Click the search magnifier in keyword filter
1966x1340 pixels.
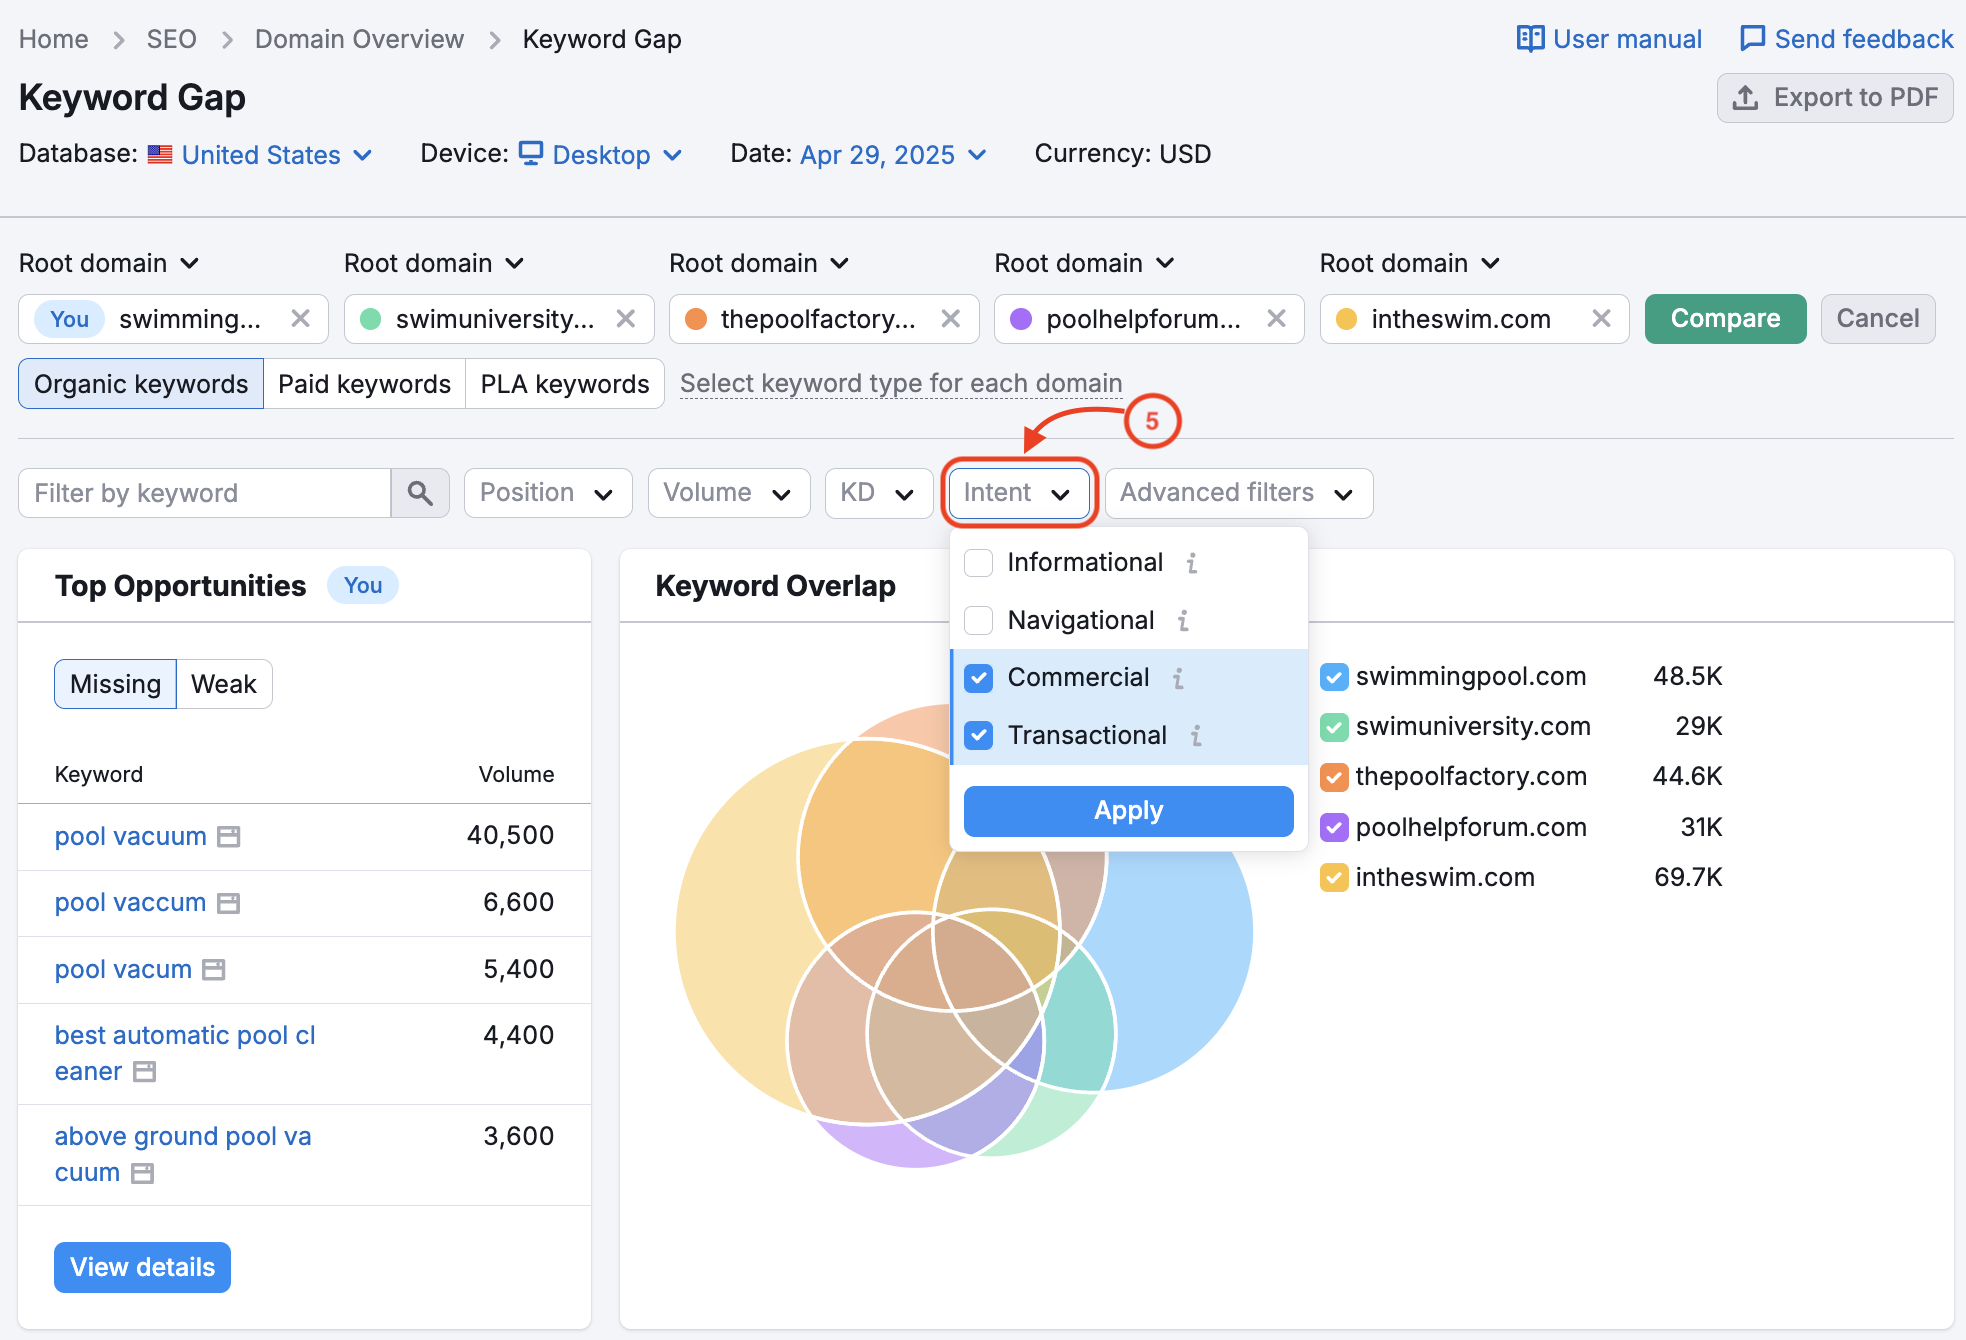point(420,492)
